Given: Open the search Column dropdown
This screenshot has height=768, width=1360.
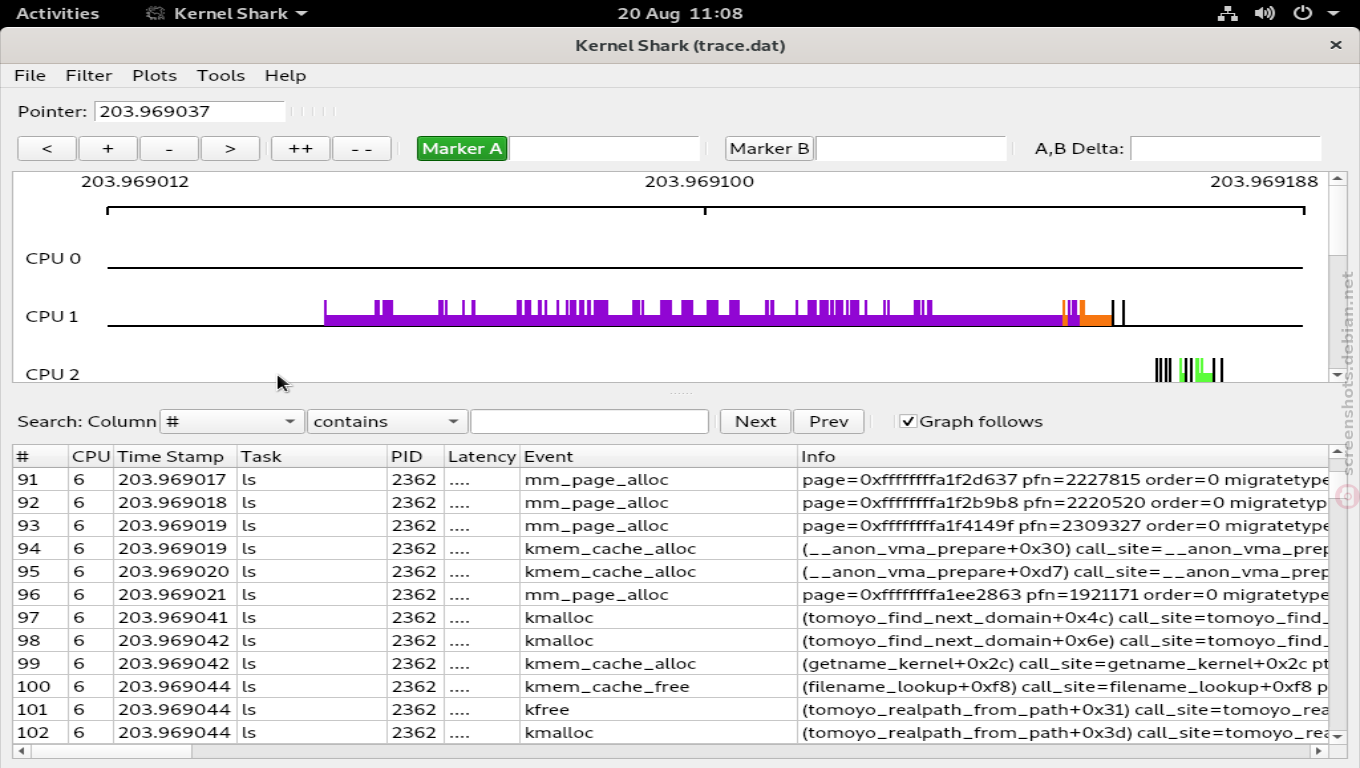Looking at the screenshot, I should coord(232,421).
